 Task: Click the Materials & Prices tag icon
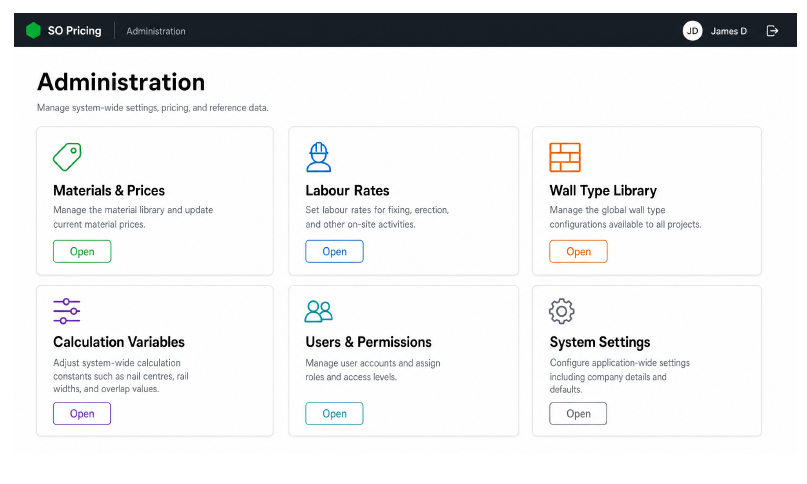tap(67, 157)
